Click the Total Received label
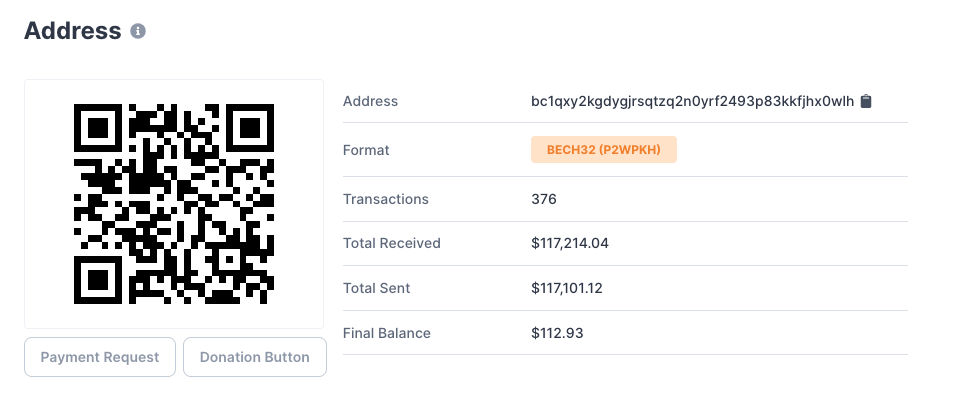This screenshot has width=962, height=403. [x=391, y=243]
